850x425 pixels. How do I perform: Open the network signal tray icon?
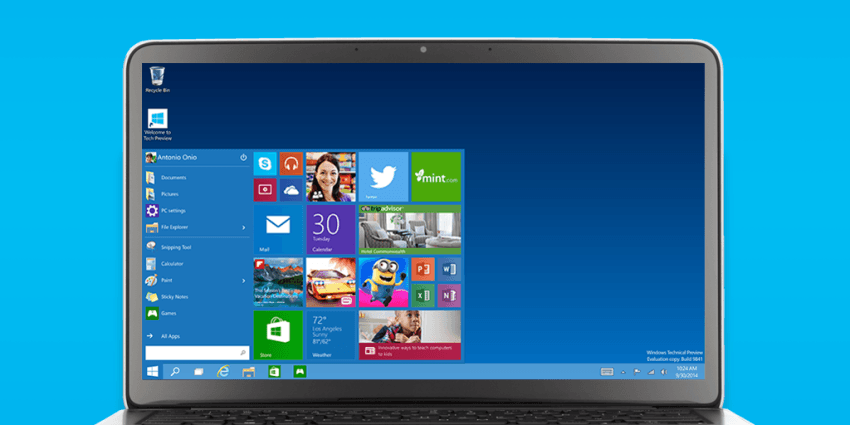(x=651, y=372)
